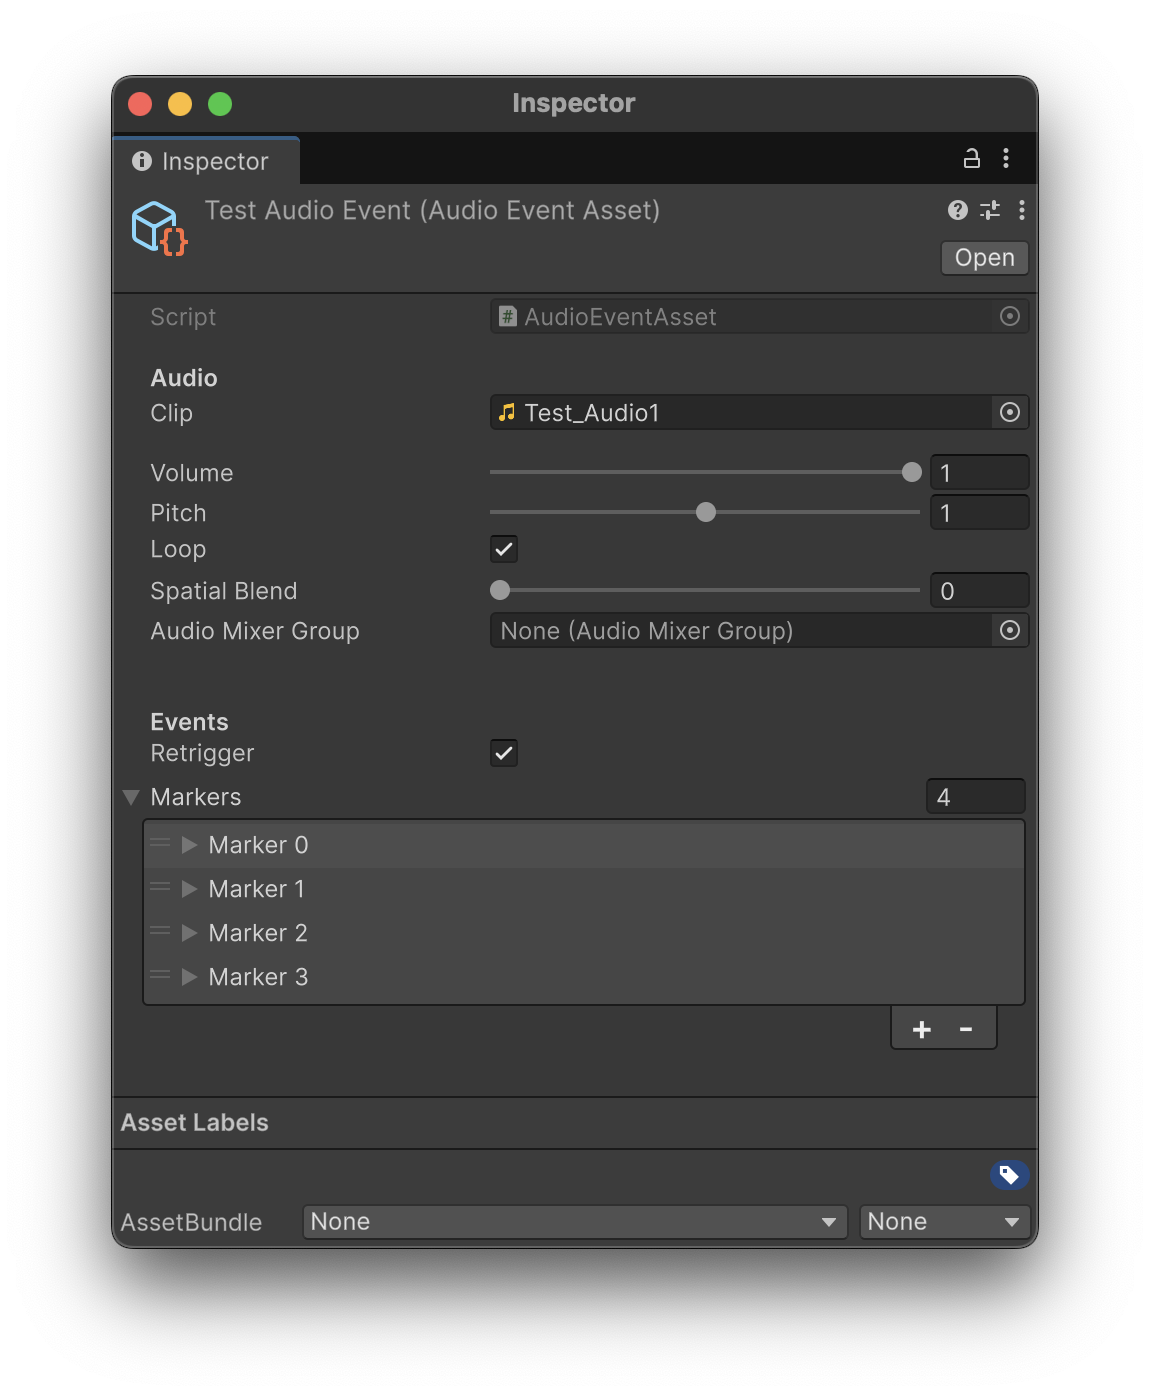This screenshot has width=1150, height=1396.
Task: Click the Open button
Action: pos(985,258)
